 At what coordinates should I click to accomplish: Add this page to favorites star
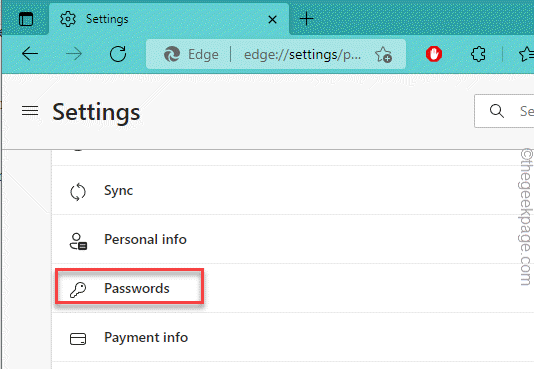click(x=383, y=54)
